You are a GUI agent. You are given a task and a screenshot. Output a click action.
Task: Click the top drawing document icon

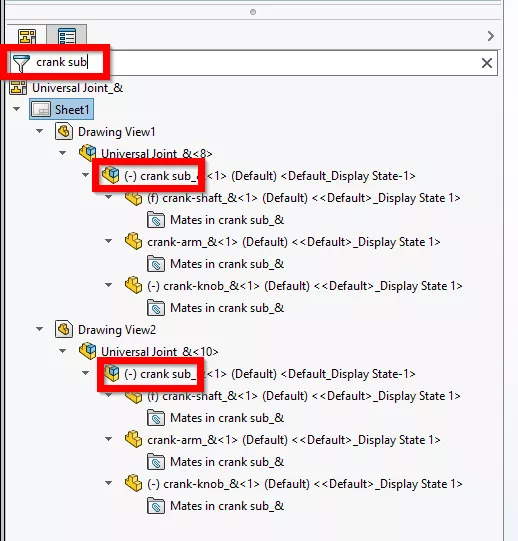[x=18, y=88]
